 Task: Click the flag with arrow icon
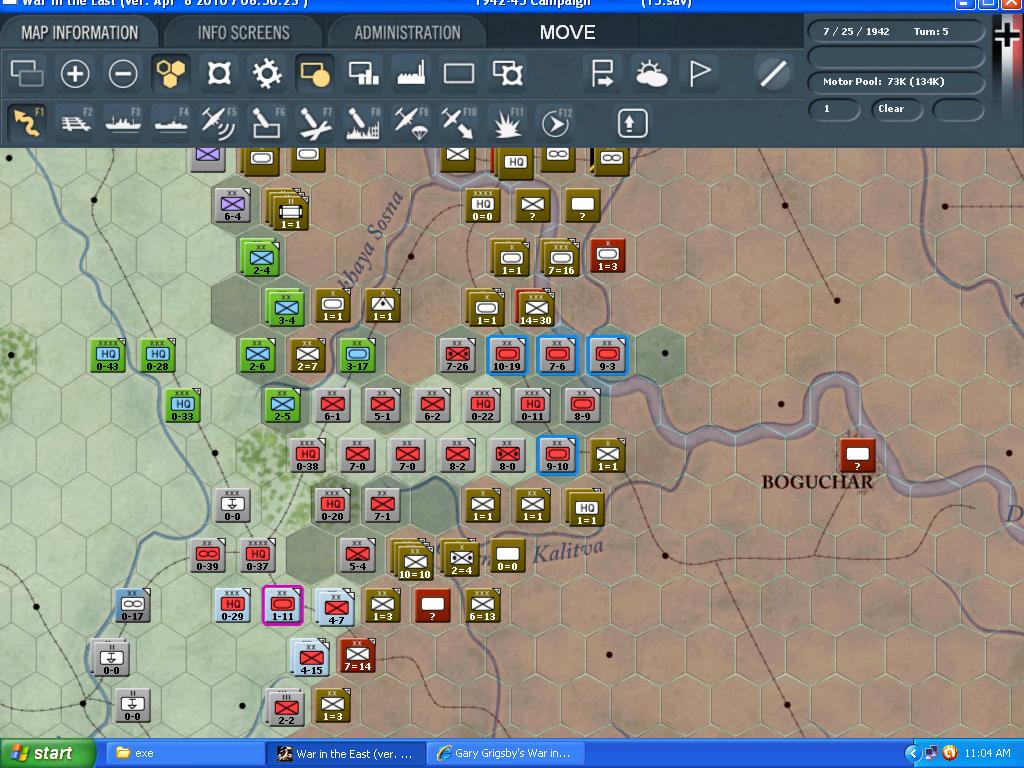pos(602,73)
